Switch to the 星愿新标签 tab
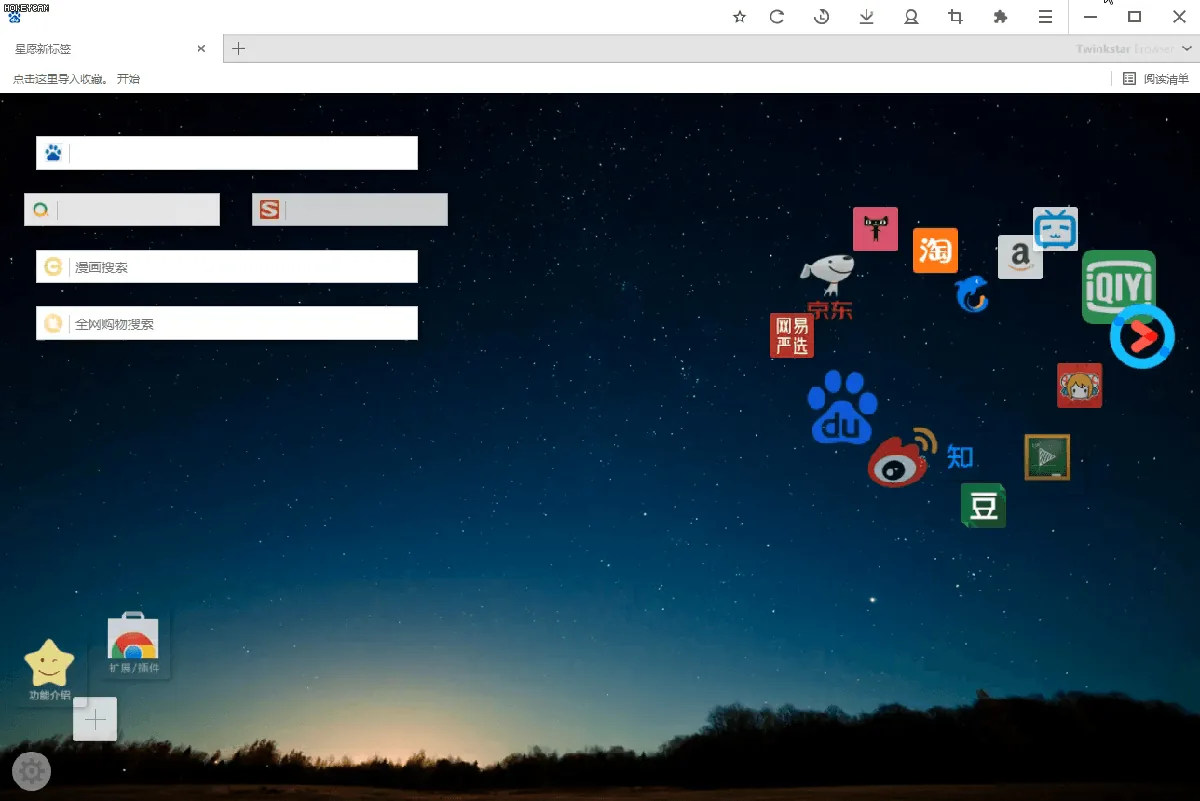 [111, 49]
